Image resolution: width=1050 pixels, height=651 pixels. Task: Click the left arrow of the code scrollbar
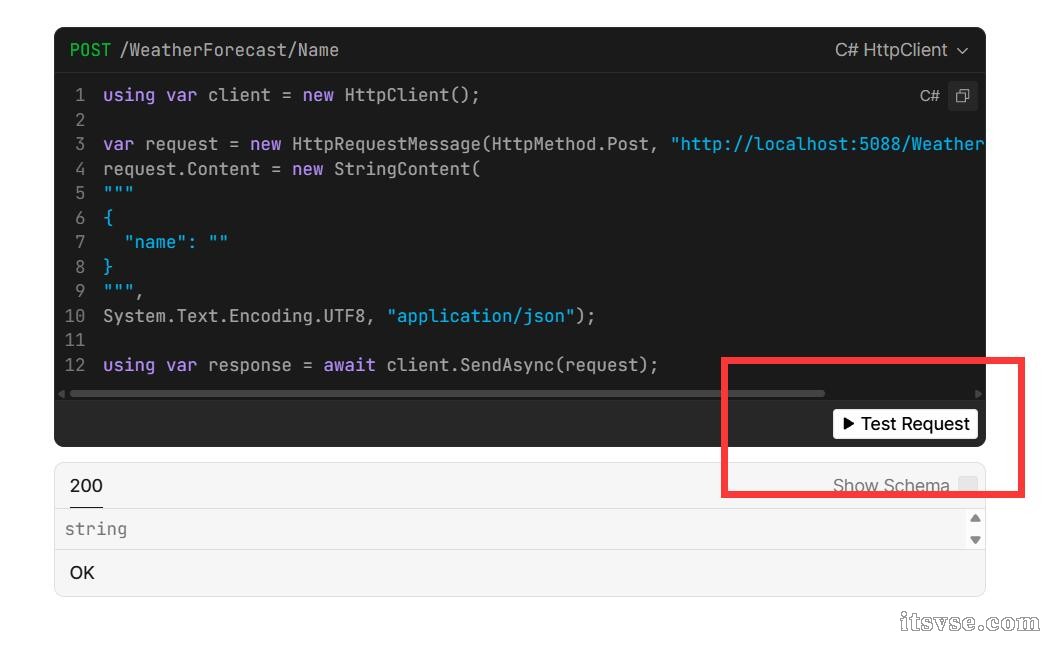62,394
